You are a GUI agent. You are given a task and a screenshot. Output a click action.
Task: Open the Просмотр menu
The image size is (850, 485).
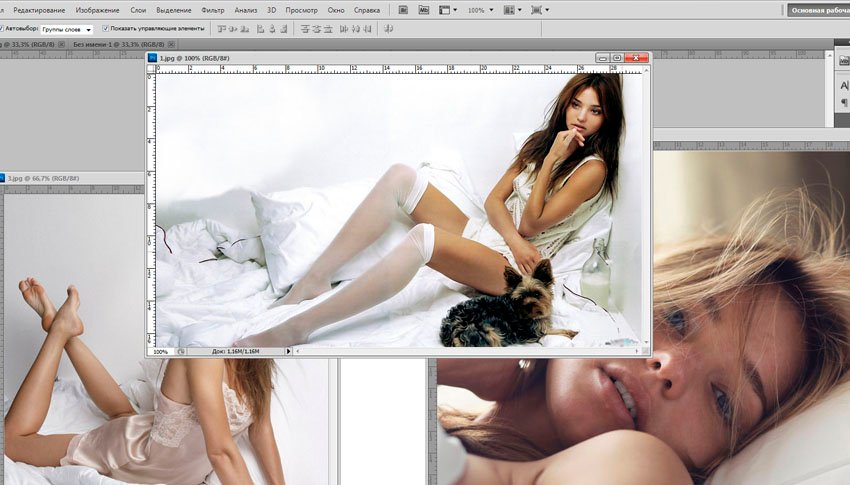(x=301, y=10)
